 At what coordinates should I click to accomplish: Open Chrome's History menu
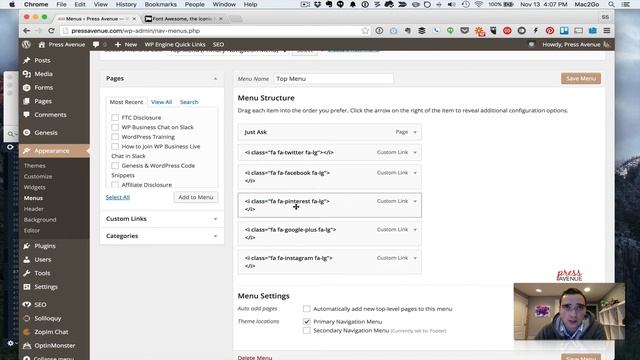[126, 4]
